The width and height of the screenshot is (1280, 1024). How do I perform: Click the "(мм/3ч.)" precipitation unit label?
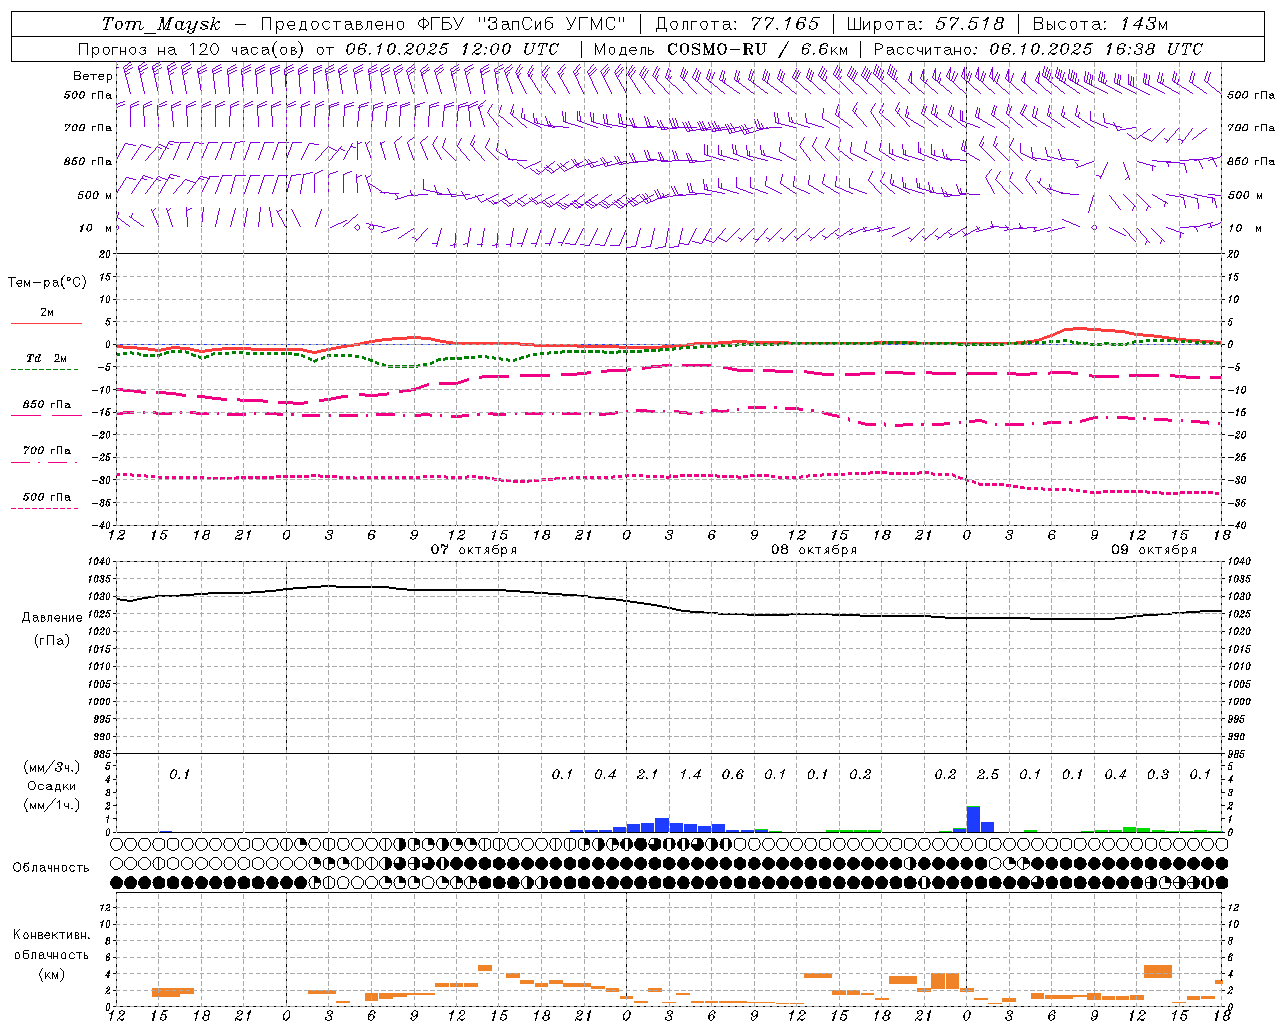click(x=52, y=768)
